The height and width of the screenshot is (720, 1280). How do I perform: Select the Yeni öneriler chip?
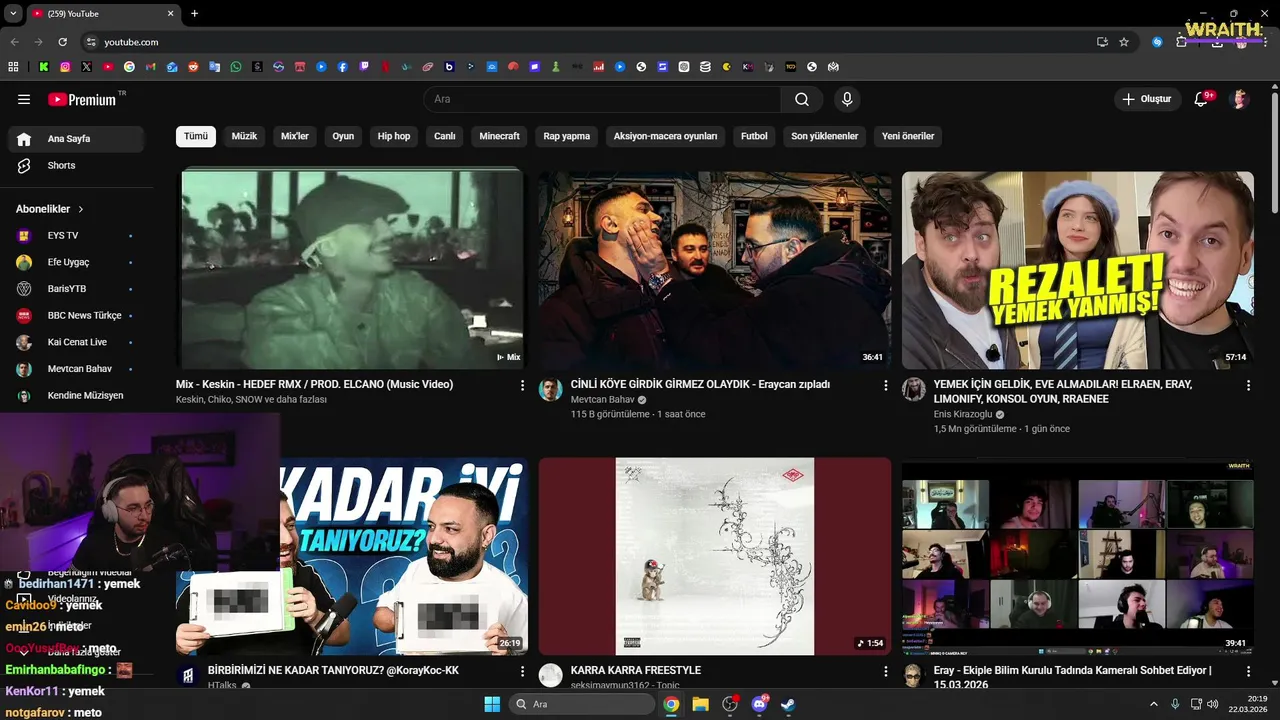(x=908, y=136)
